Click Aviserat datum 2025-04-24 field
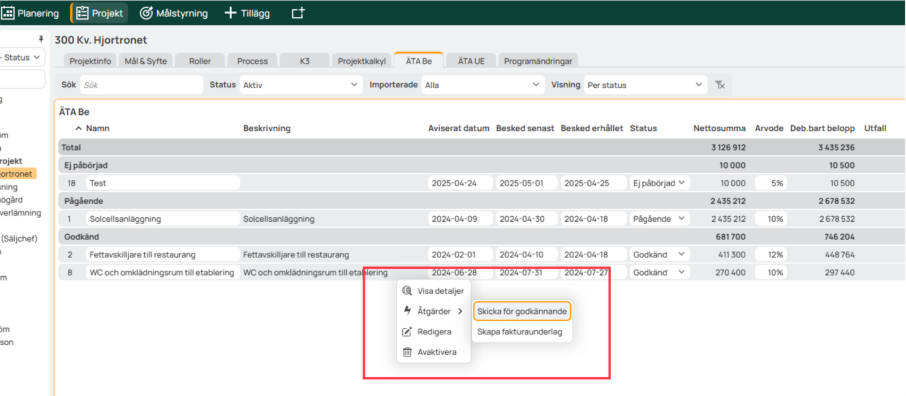Viewport: 906px width, 396px height. 461,183
